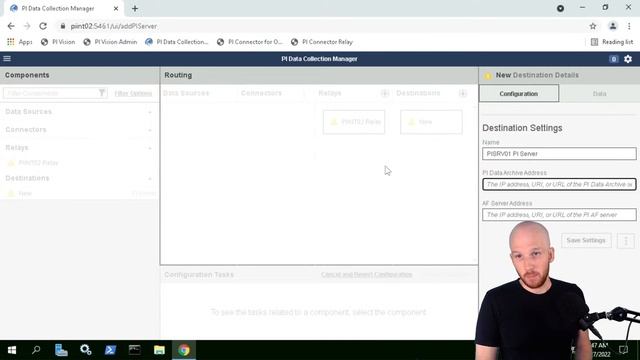Select the PIINT02 Relay card in Routing
Image resolution: width=640 pixels, height=360 pixels.
pyautogui.click(x=354, y=122)
